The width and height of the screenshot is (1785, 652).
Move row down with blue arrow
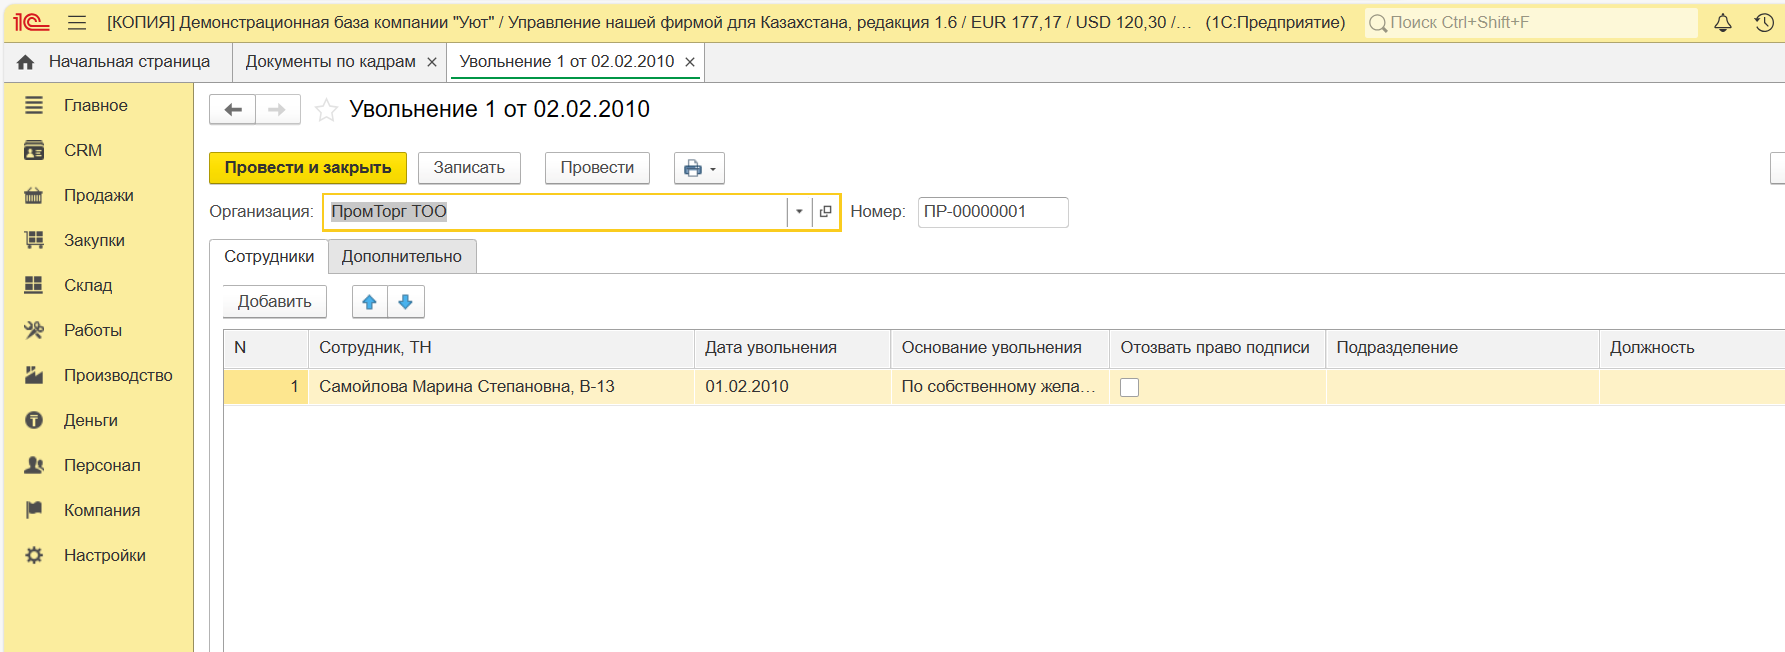pyautogui.click(x=405, y=302)
